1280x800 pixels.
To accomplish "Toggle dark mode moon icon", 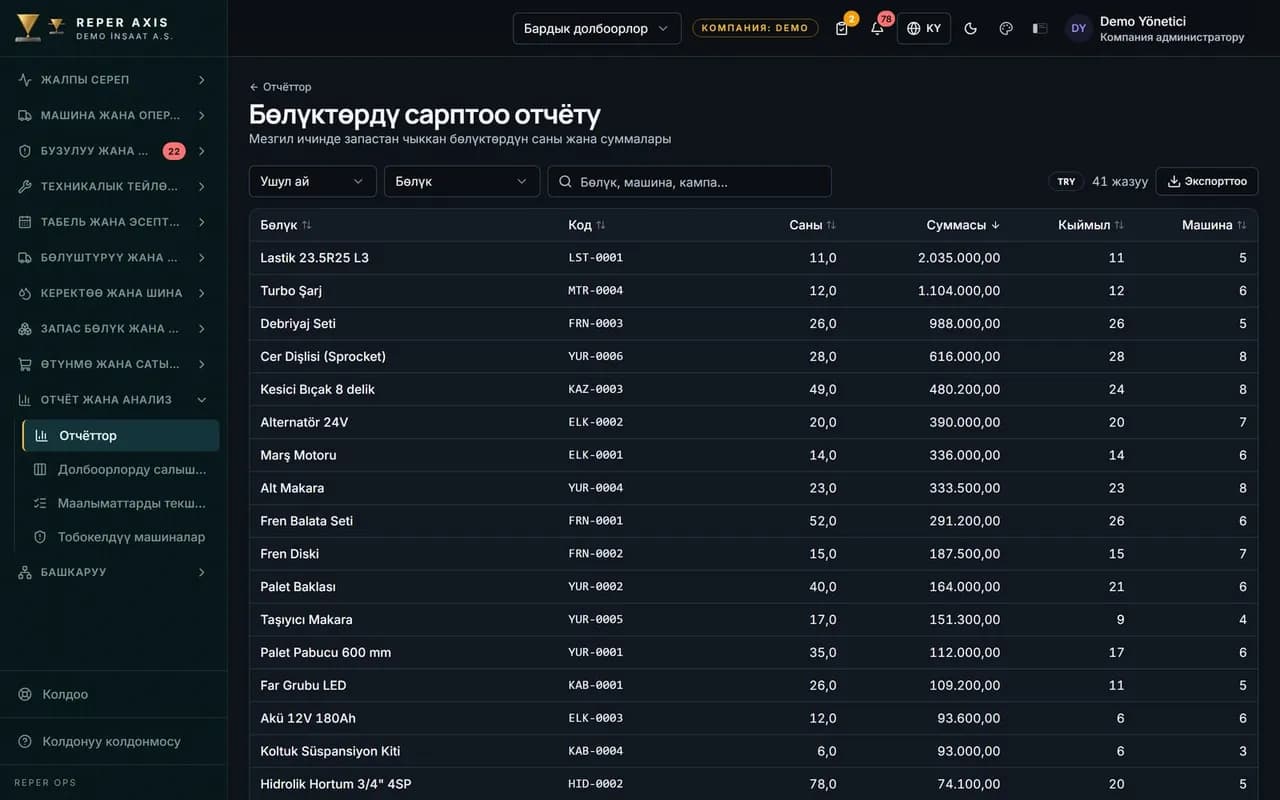I will [x=970, y=28].
